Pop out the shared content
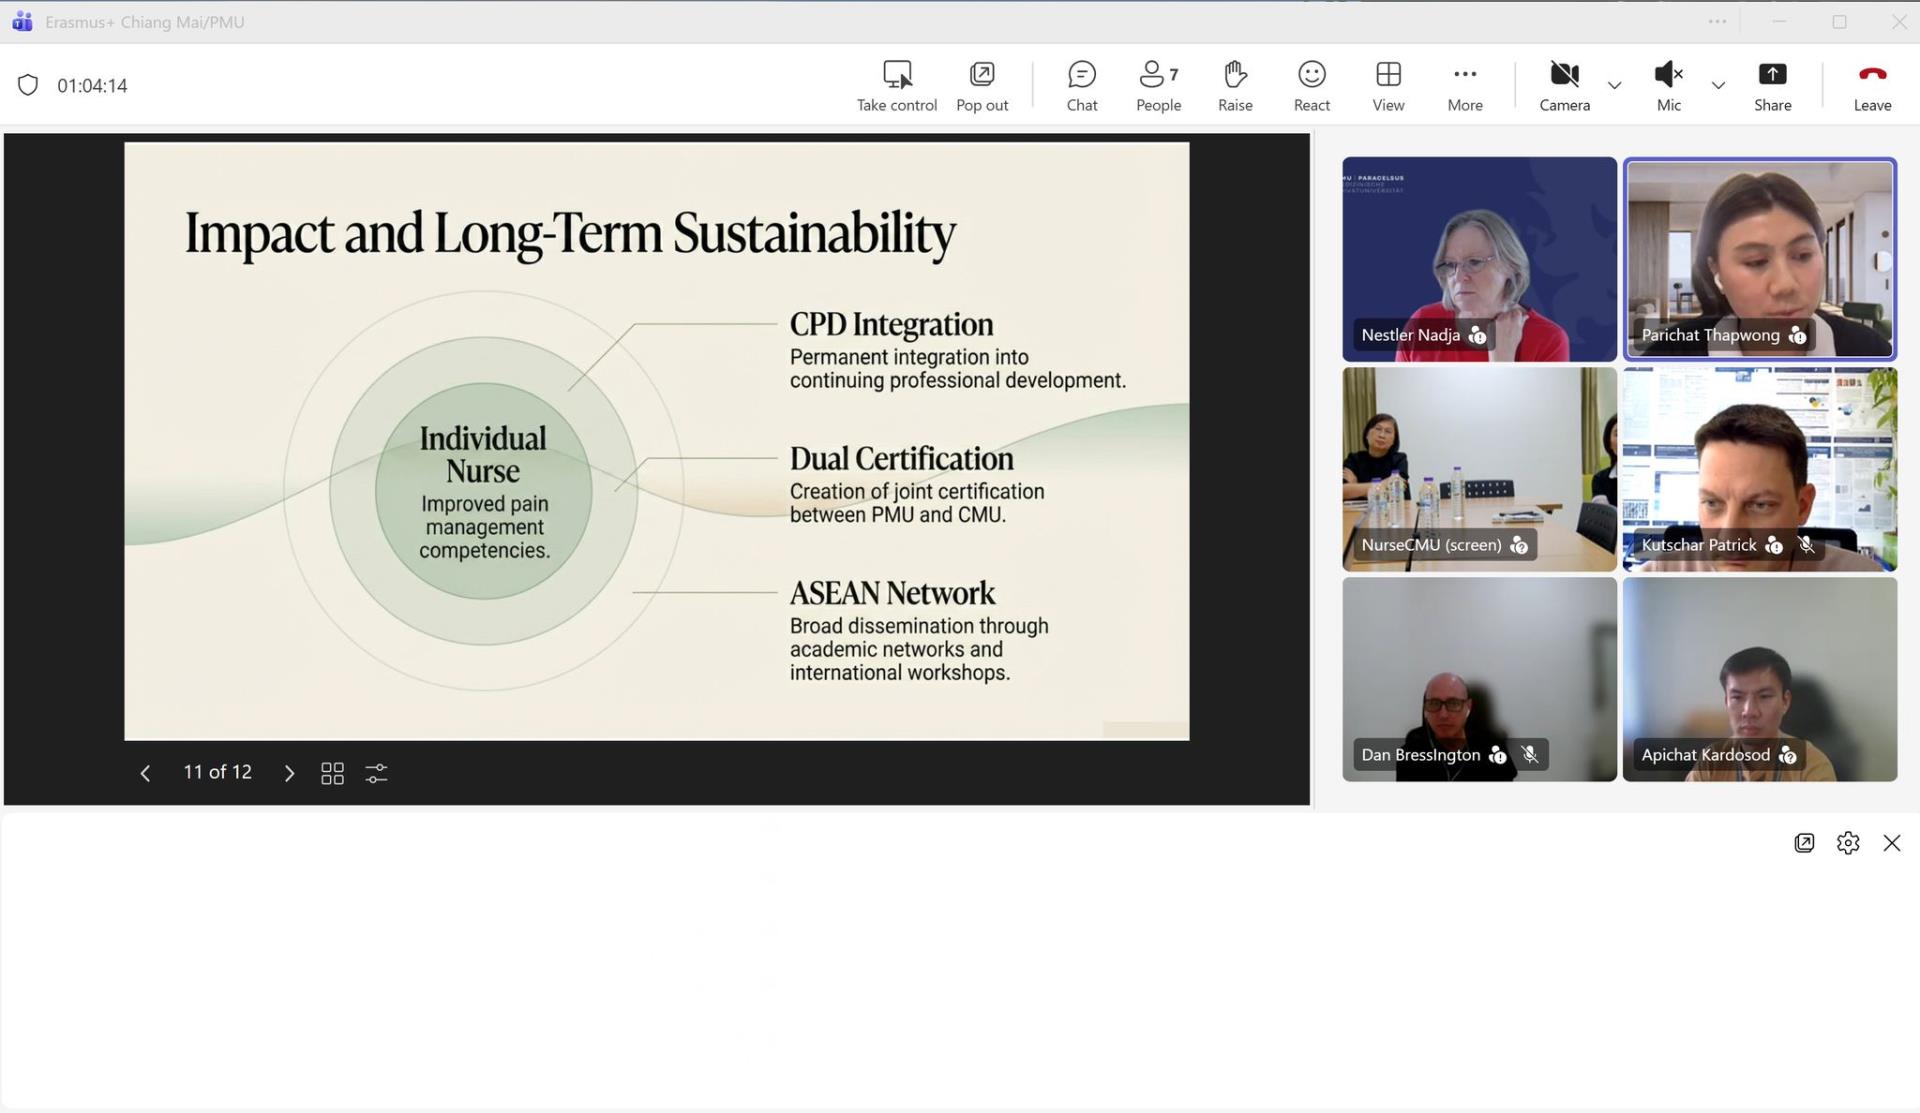 (x=981, y=75)
